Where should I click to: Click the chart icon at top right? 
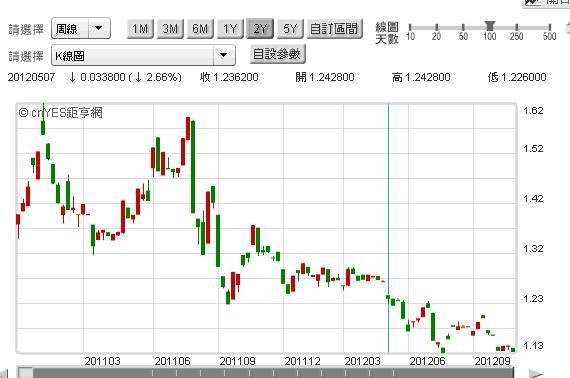tap(532, 2)
